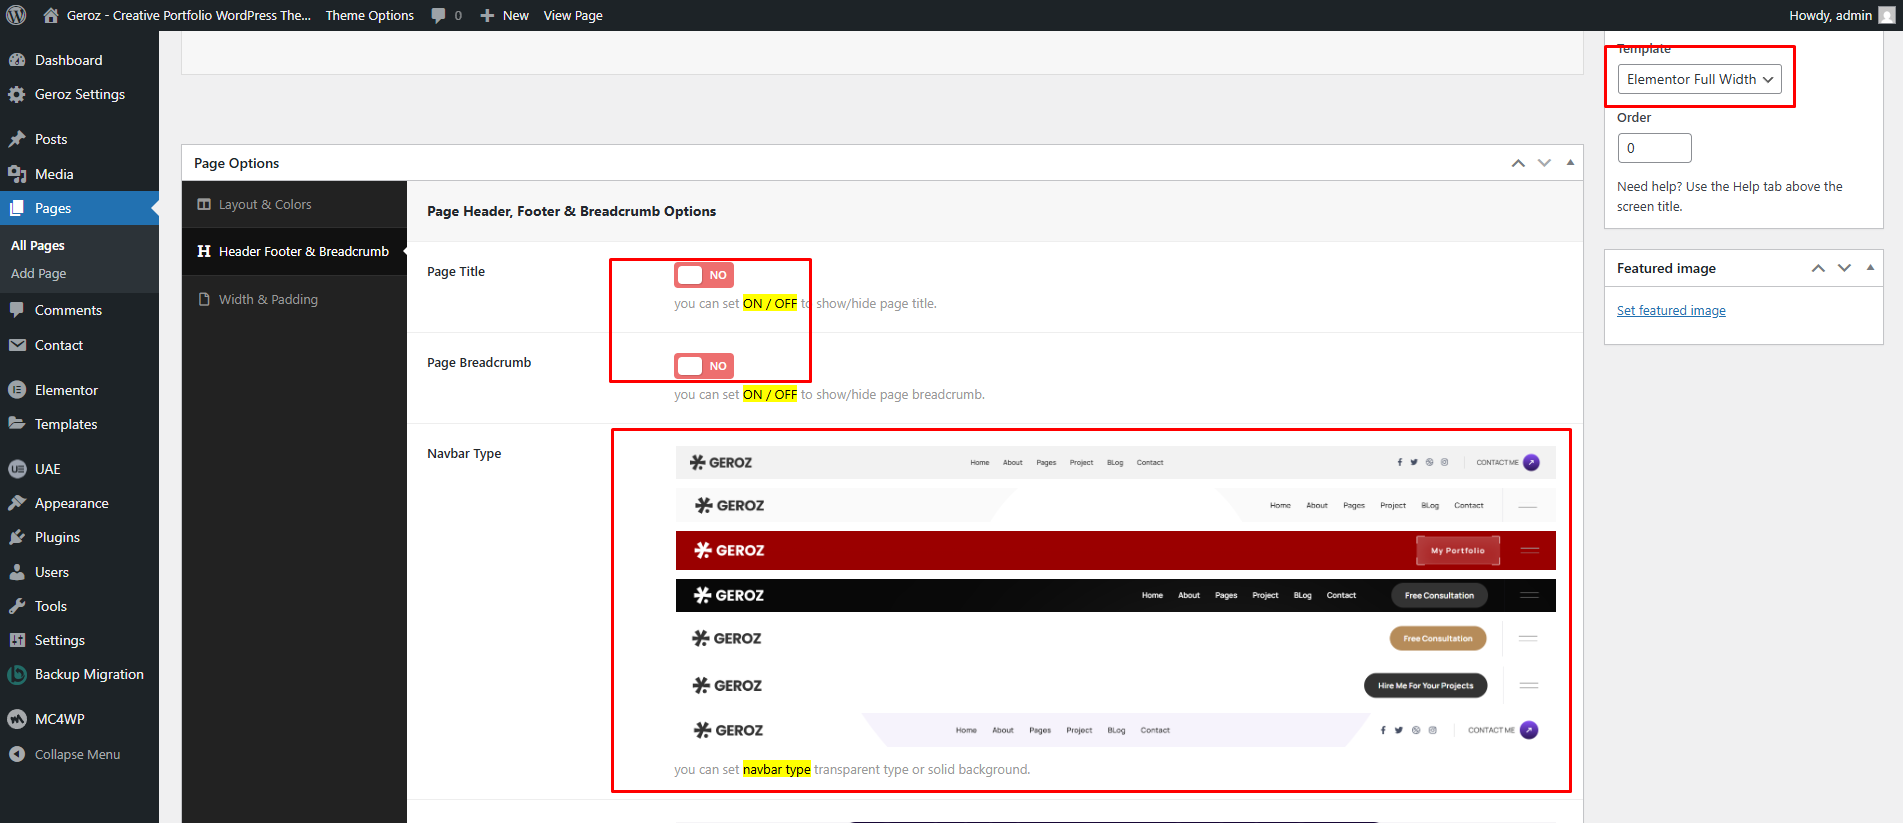This screenshot has height=823, width=1903.
Task: Open the comments bubble icon in admin bar
Action: pos(438,15)
